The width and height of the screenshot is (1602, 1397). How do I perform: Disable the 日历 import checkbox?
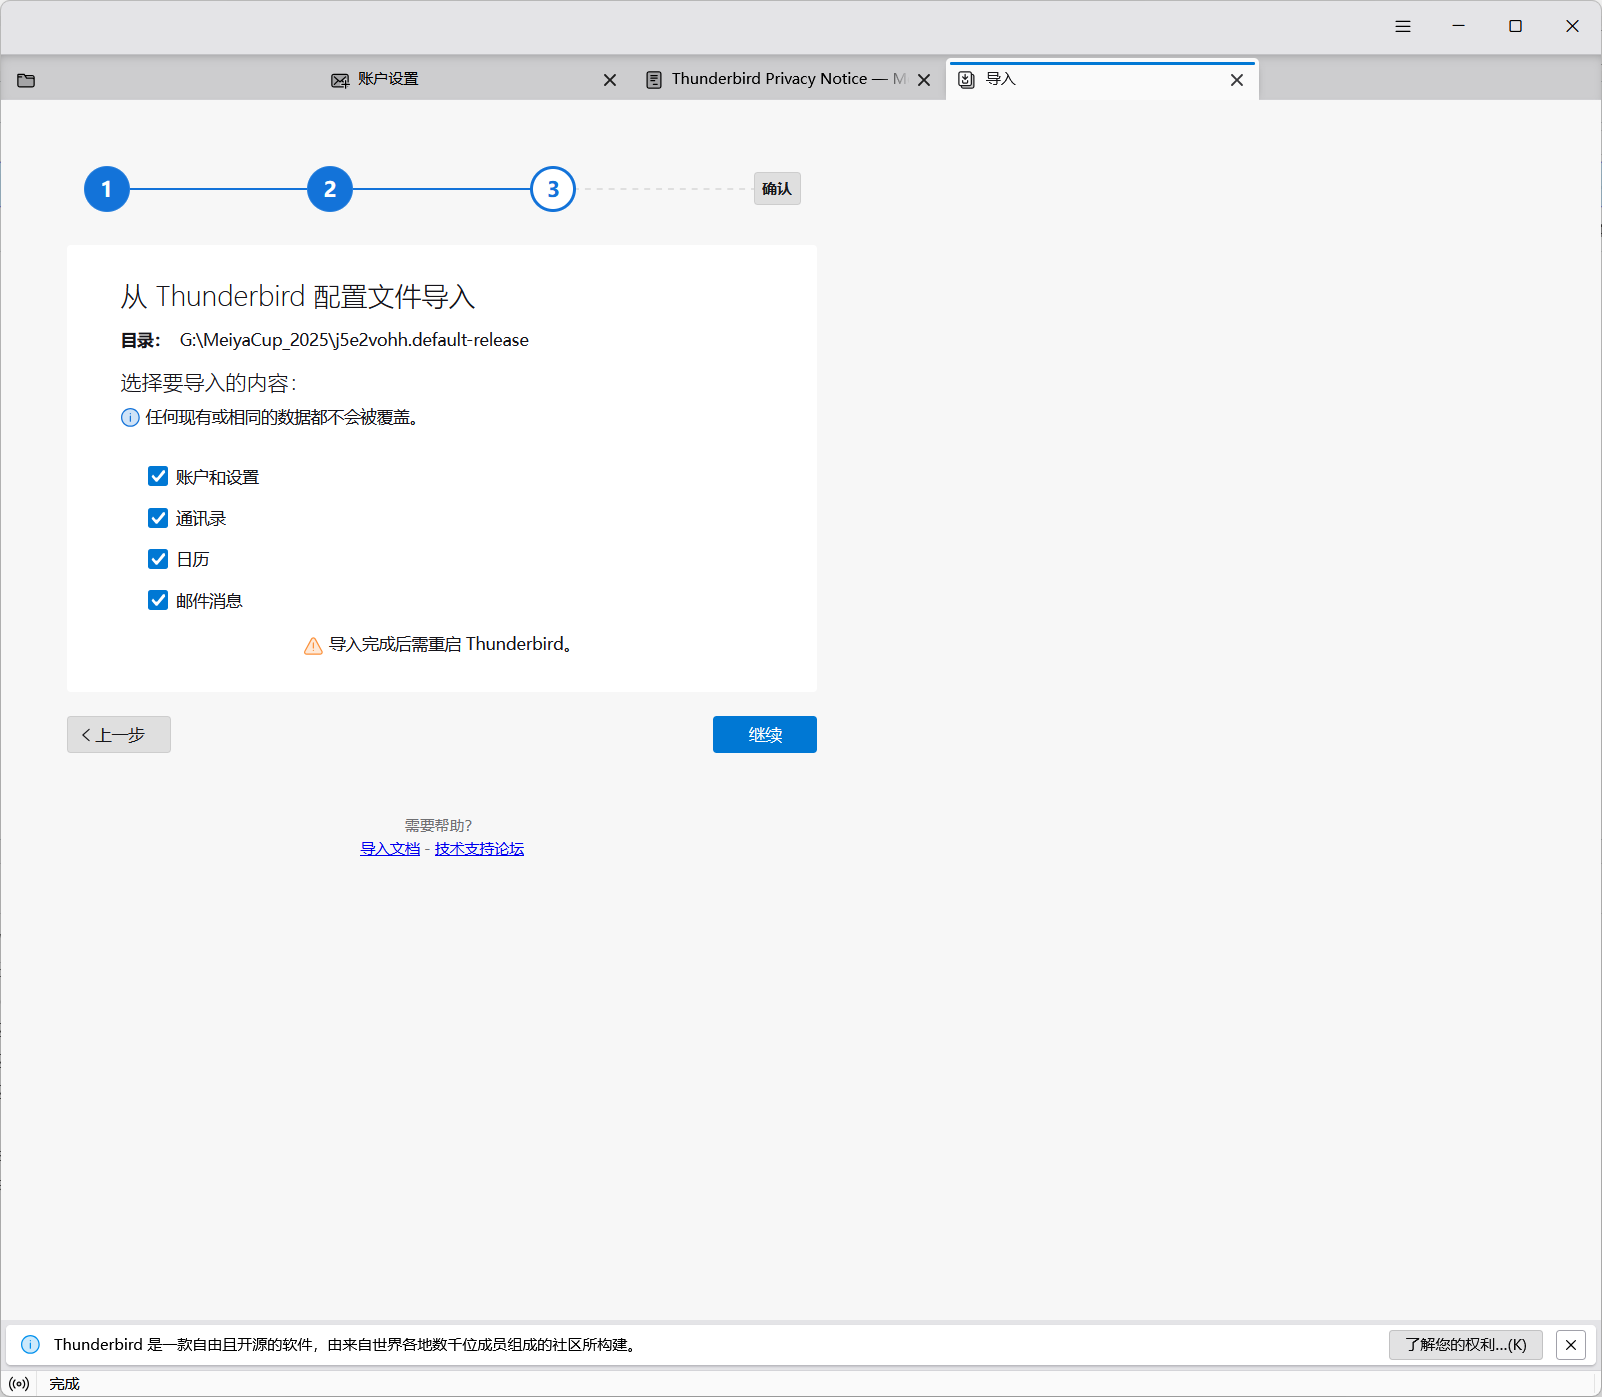tap(158, 559)
